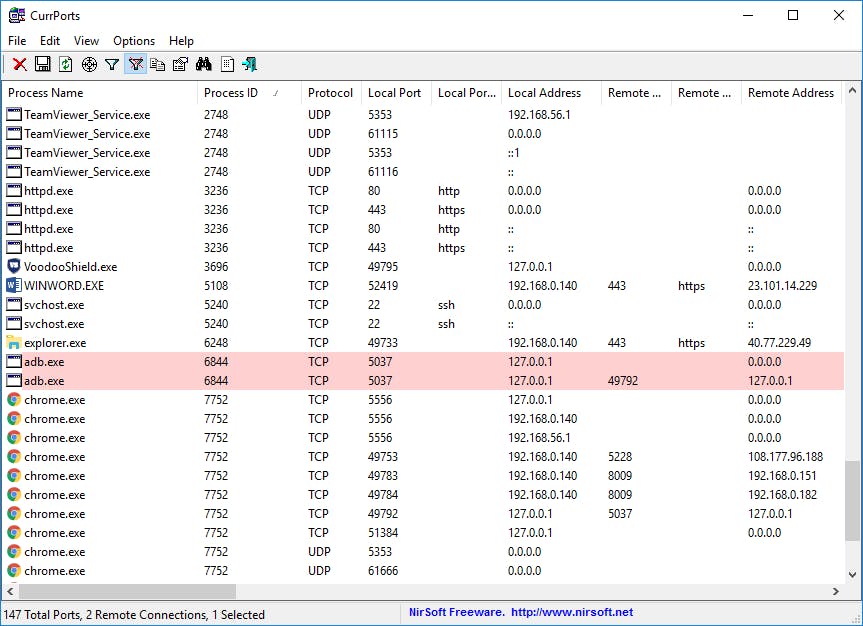This screenshot has height=626, width=863.
Task: Click the '147 Total Ports' status bar text
Action: (42, 614)
